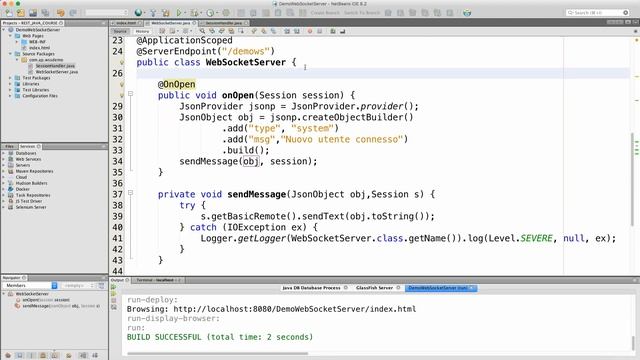Viewport: 640px width, 360px height.
Task: Click the Save All toolbar icon
Action: click(45, 13)
